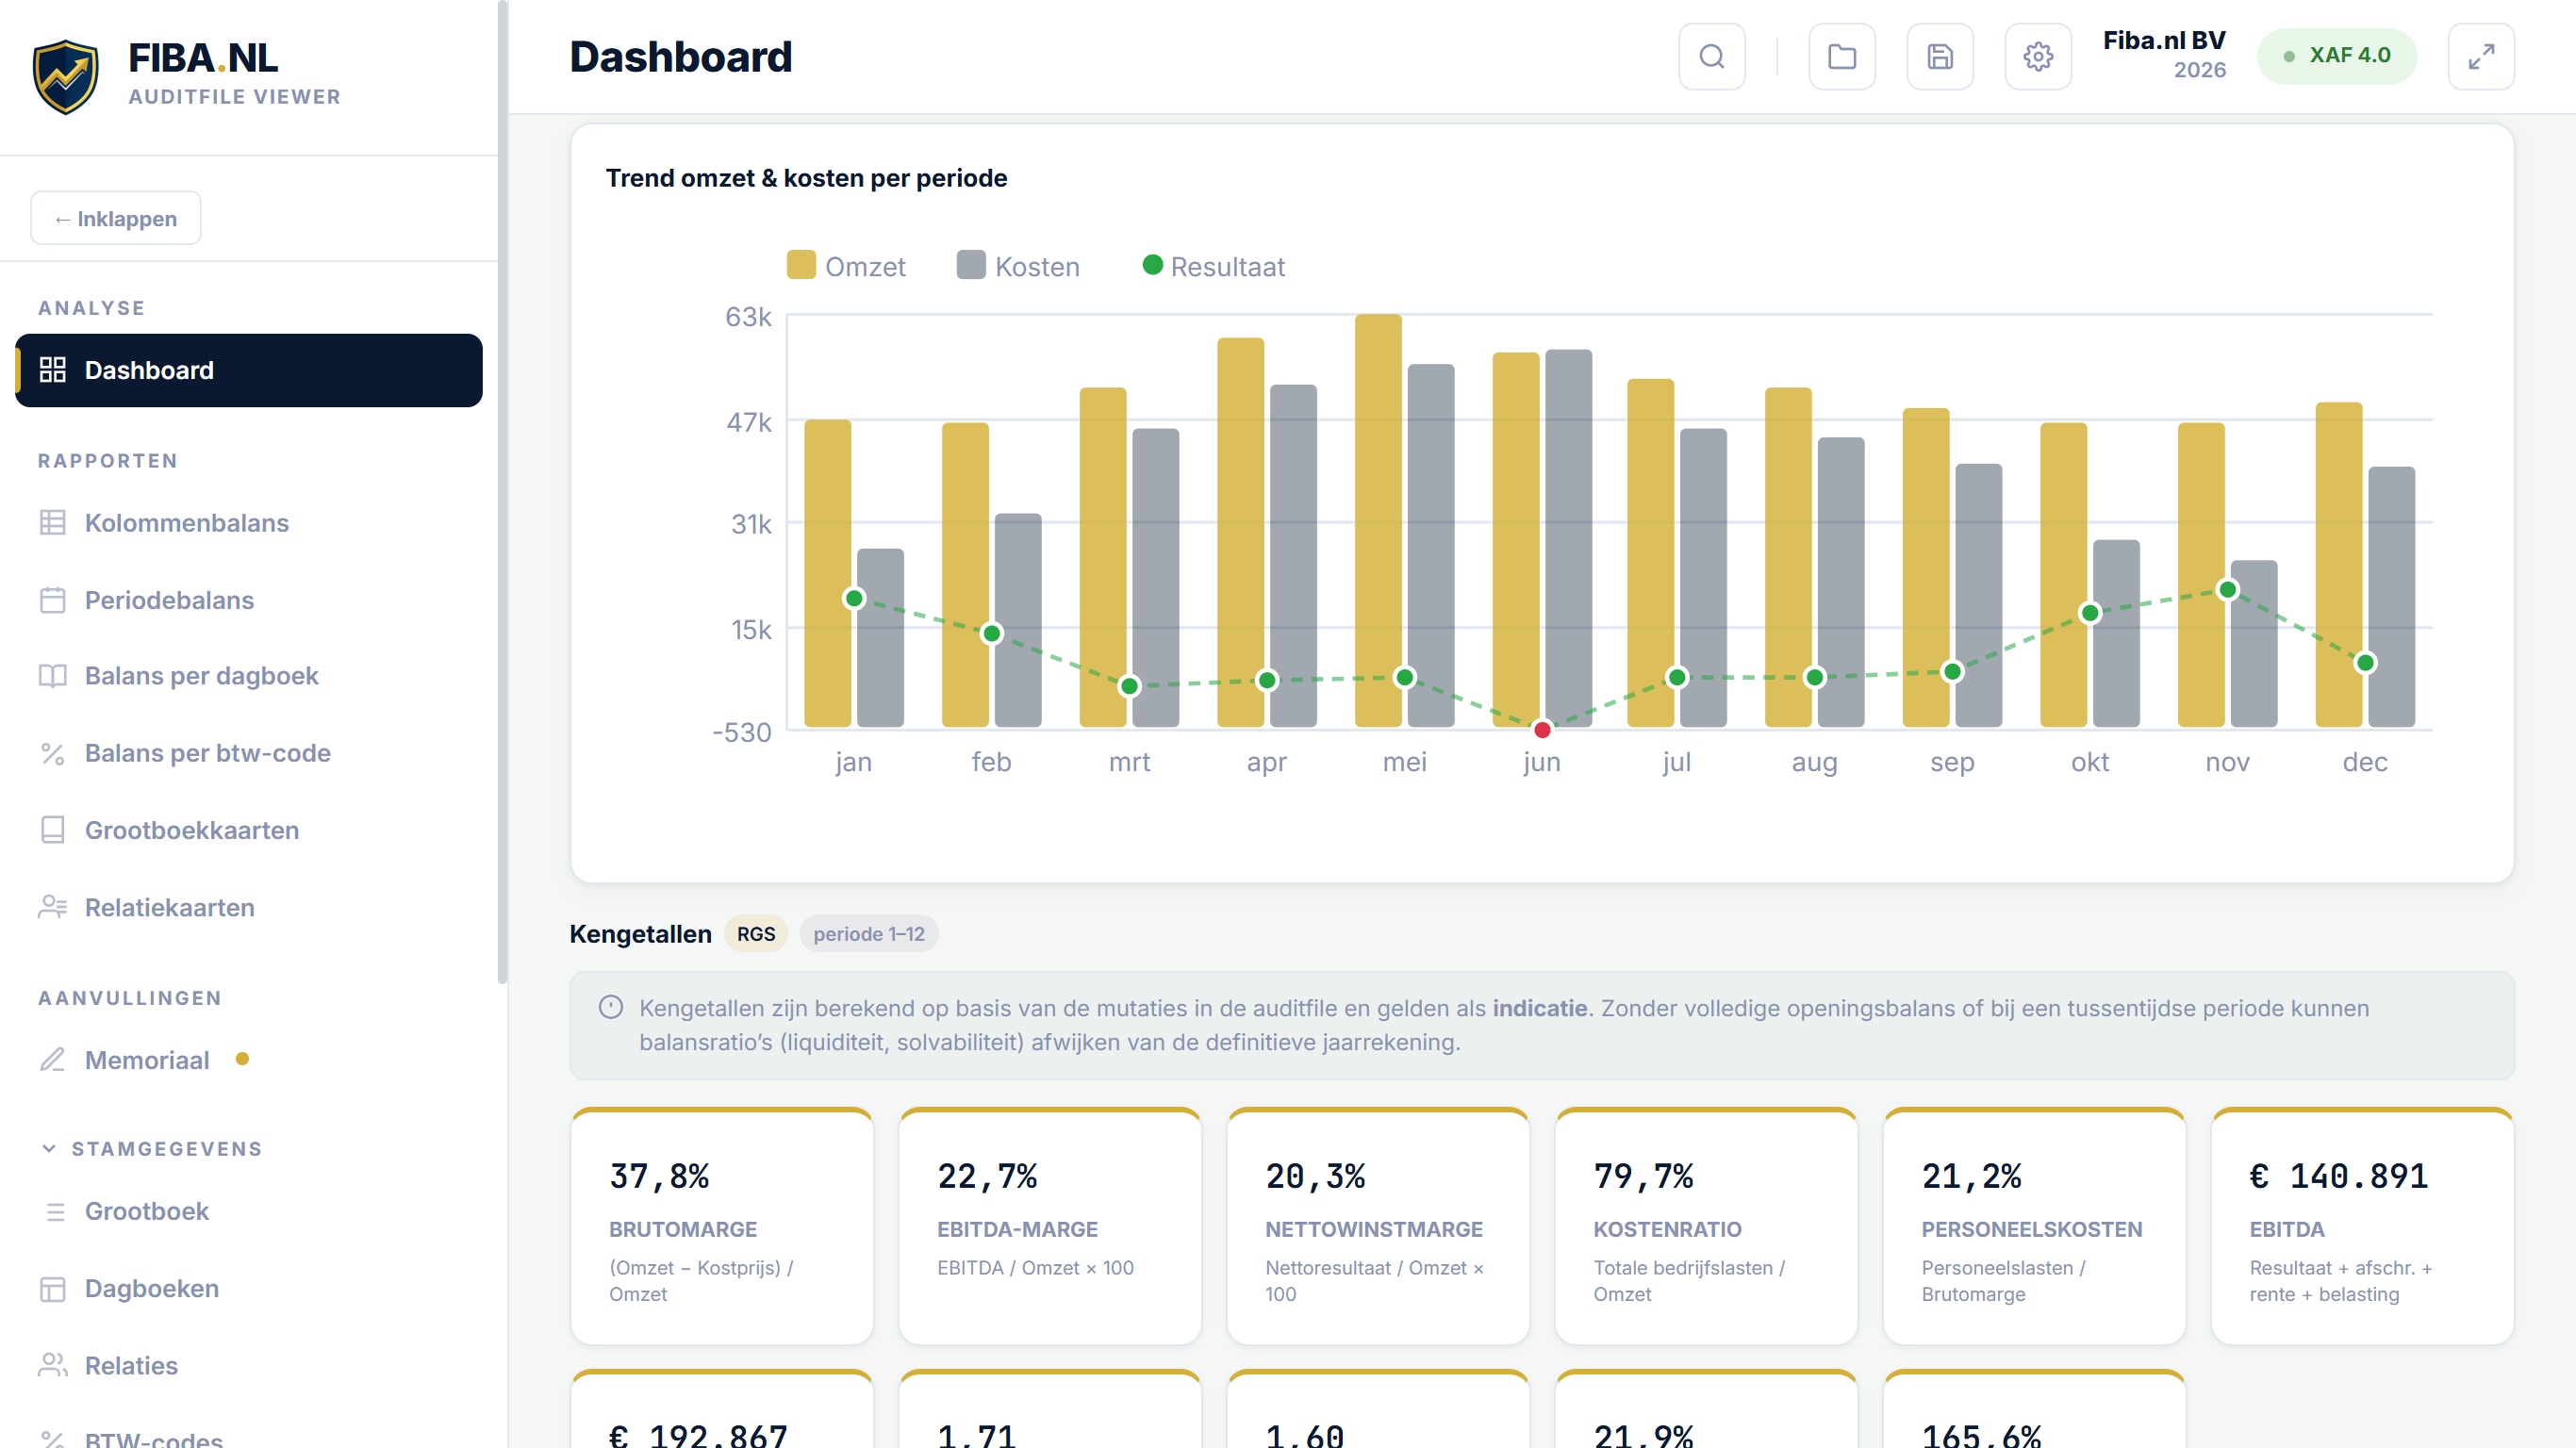
Task: Click the nov Resultaat data point
Action: tap(2227, 589)
